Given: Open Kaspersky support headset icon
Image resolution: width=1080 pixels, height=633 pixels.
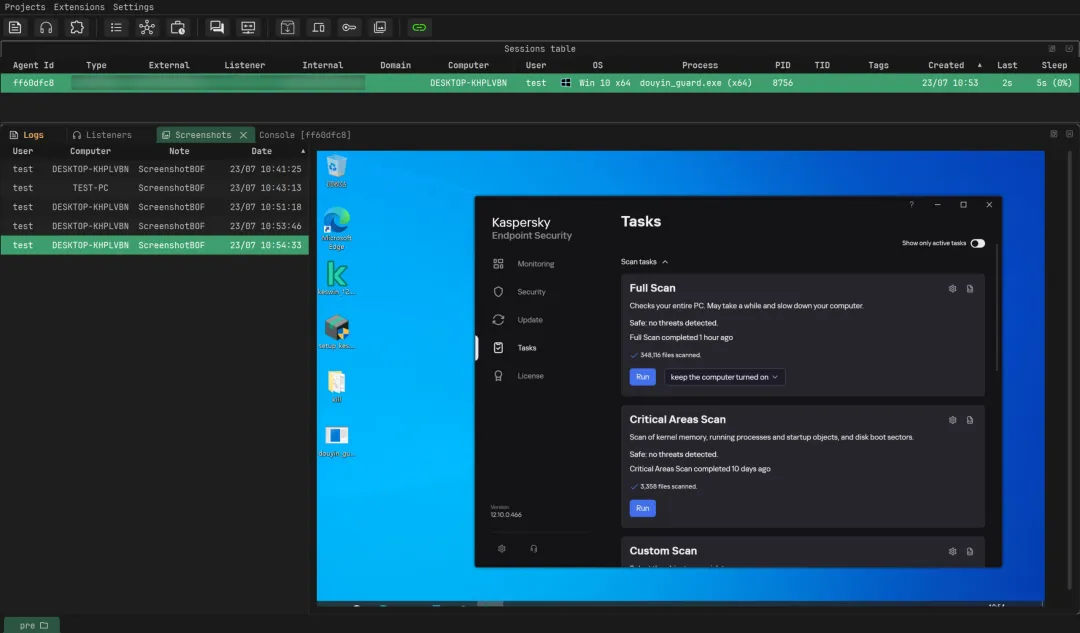Looking at the screenshot, I should 534,549.
